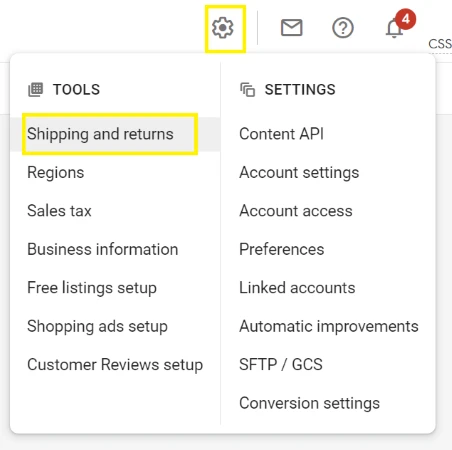Image resolution: width=452 pixels, height=450 pixels.
Task: Go to Conversion settings
Action: click(x=310, y=403)
